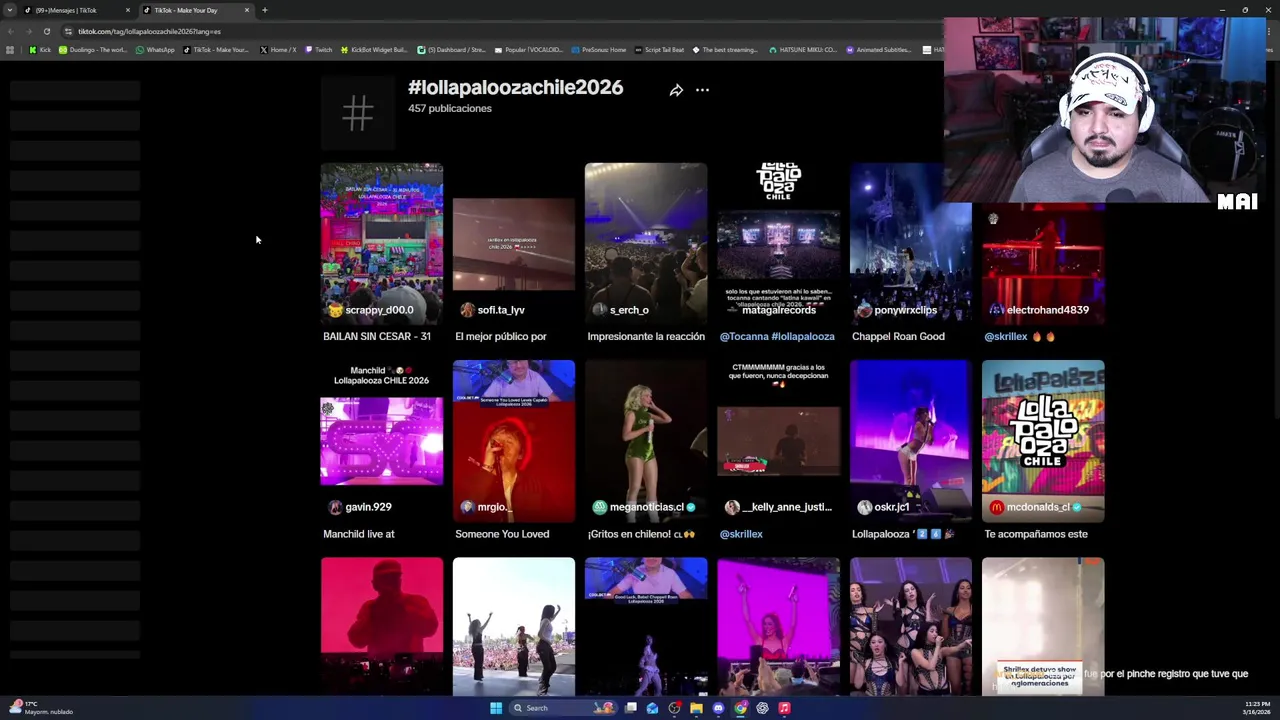Open the Twitch bookmark

(x=319, y=49)
